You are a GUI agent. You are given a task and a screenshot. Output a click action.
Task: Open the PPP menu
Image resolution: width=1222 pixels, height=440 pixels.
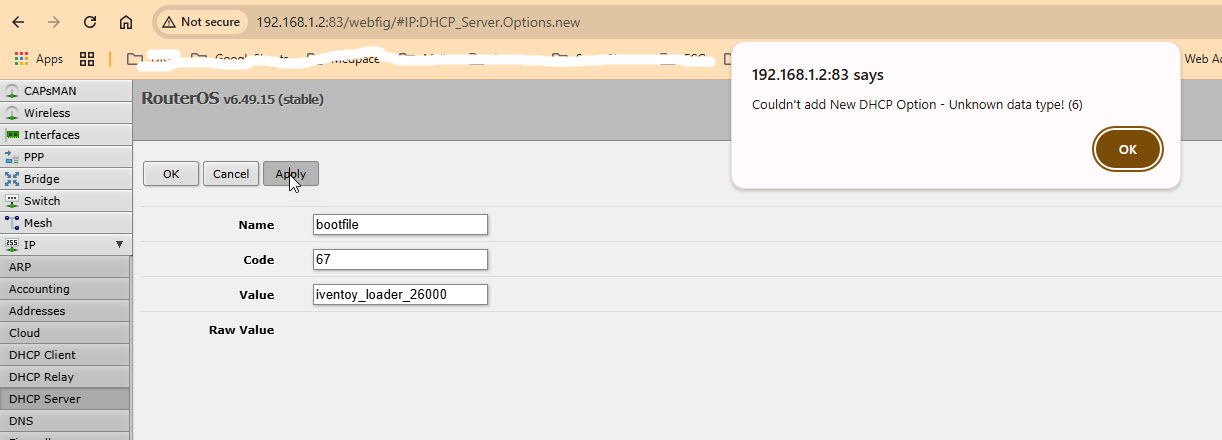65,157
